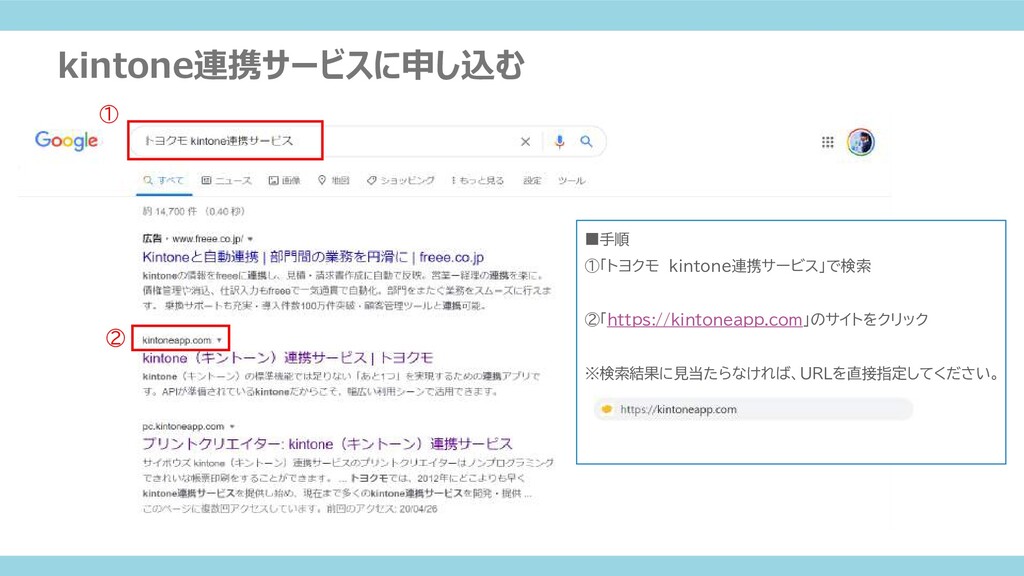Switch to the ショッピング tab
1024x576 pixels.
(x=400, y=180)
